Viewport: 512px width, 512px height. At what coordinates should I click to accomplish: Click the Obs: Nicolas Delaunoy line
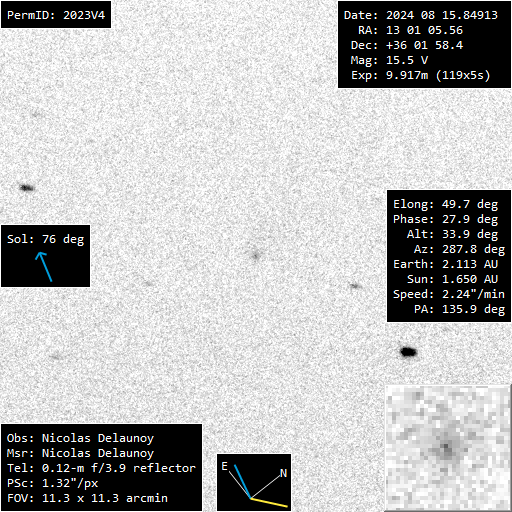point(80,438)
